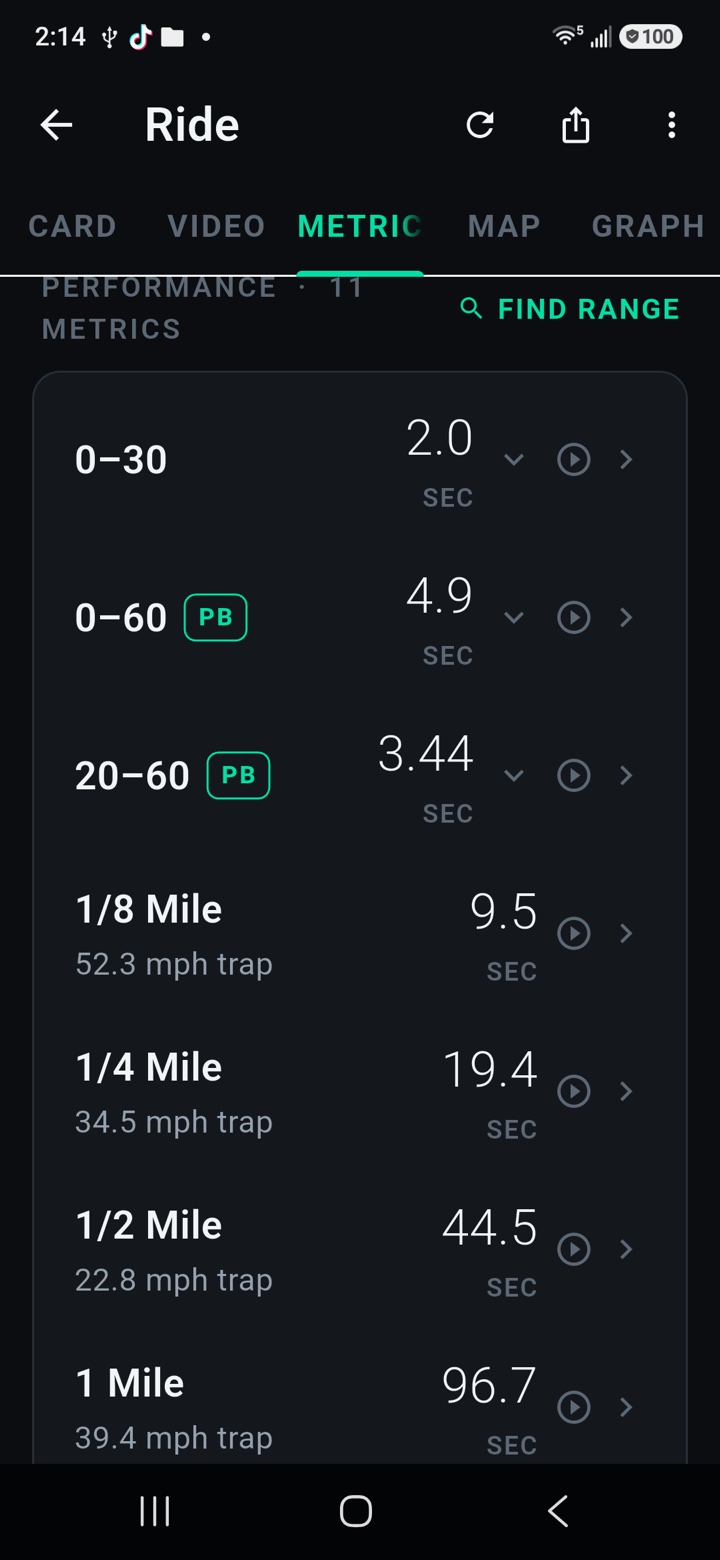Switch to the MAP tab

504,226
